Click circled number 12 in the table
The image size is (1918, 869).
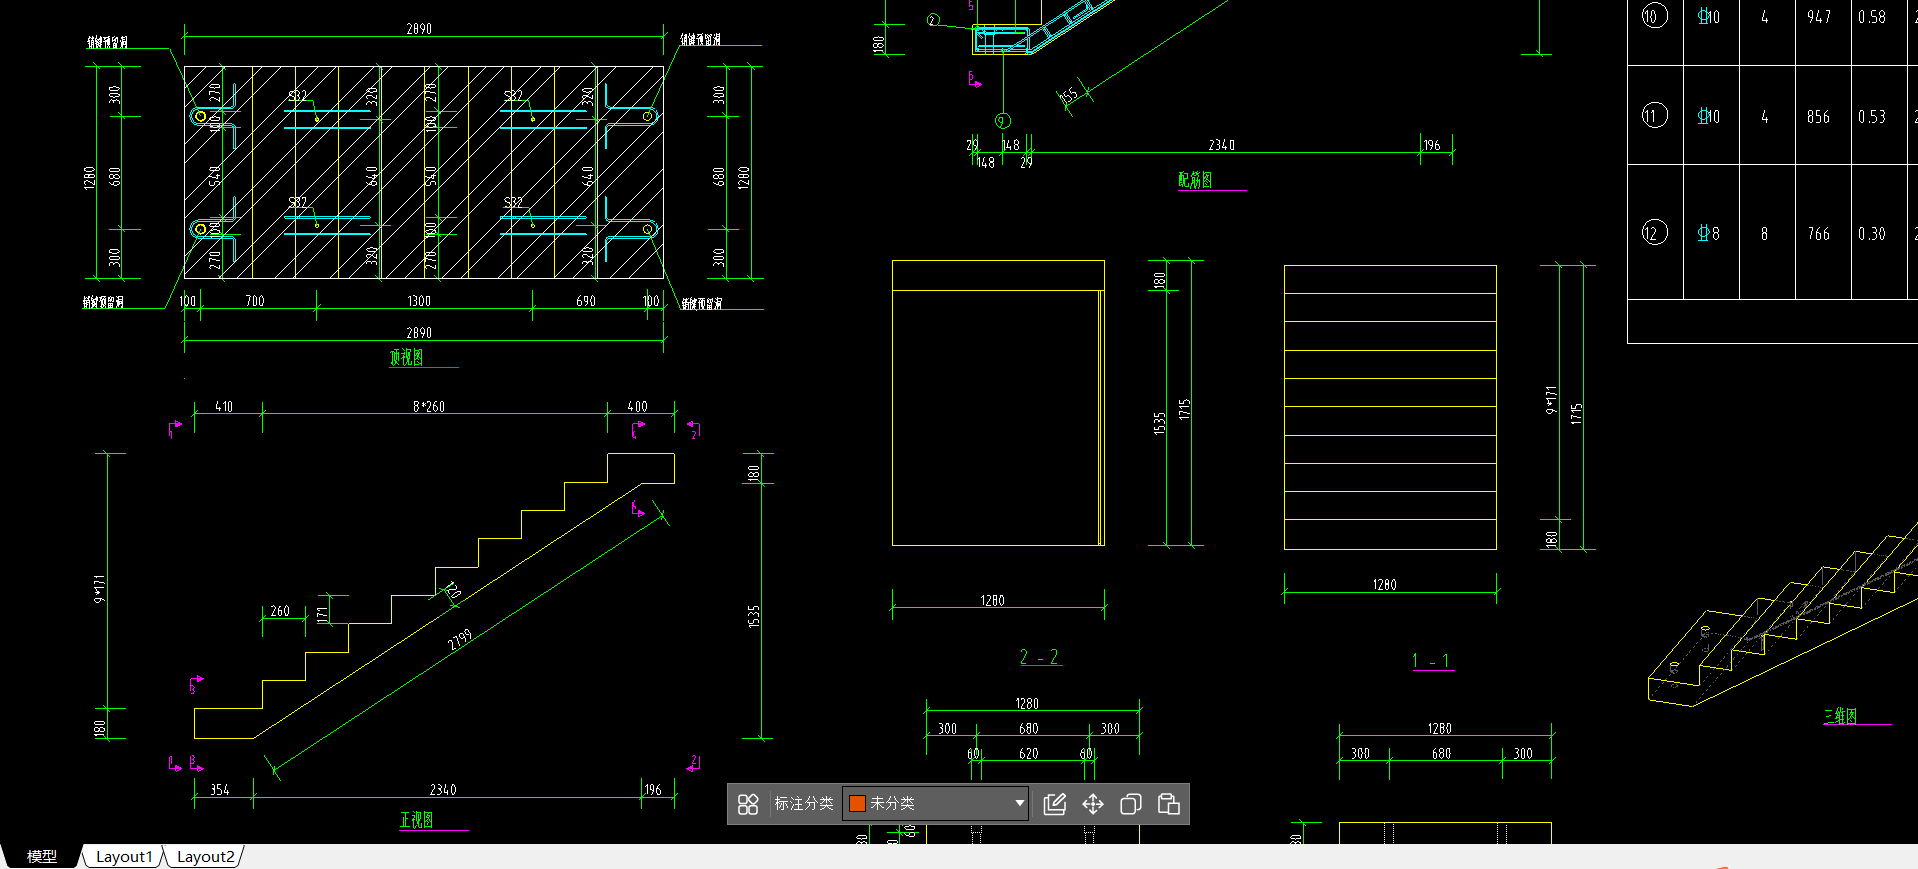[1654, 233]
